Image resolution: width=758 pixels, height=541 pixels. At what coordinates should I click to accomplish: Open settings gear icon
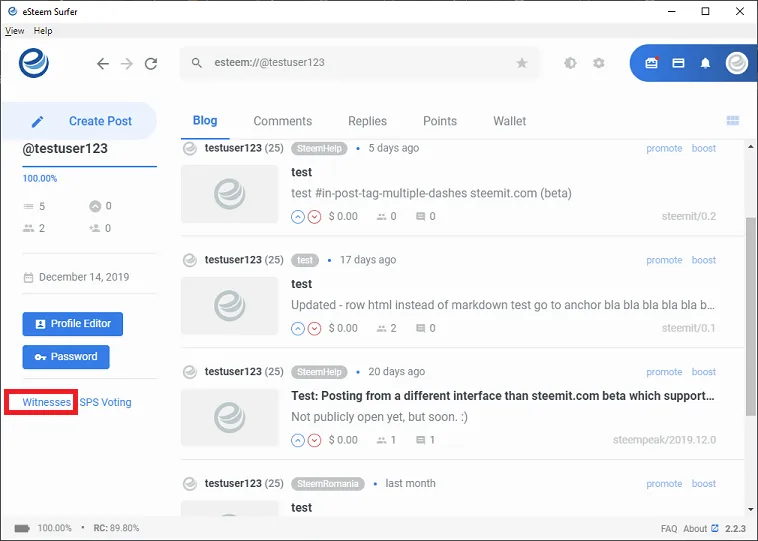[x=599, y=63]
